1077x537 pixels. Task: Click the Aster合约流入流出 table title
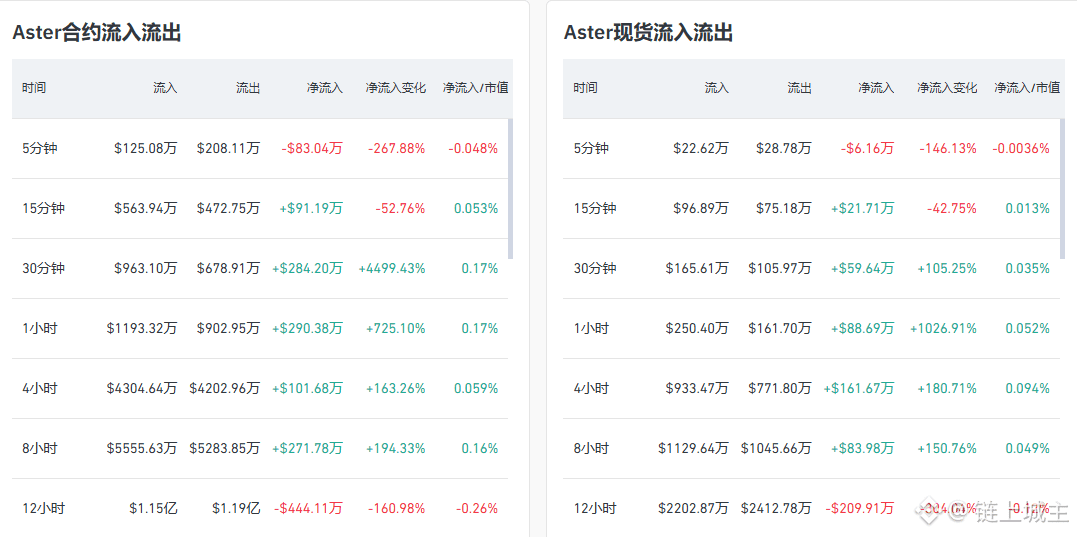coord(96,32)
